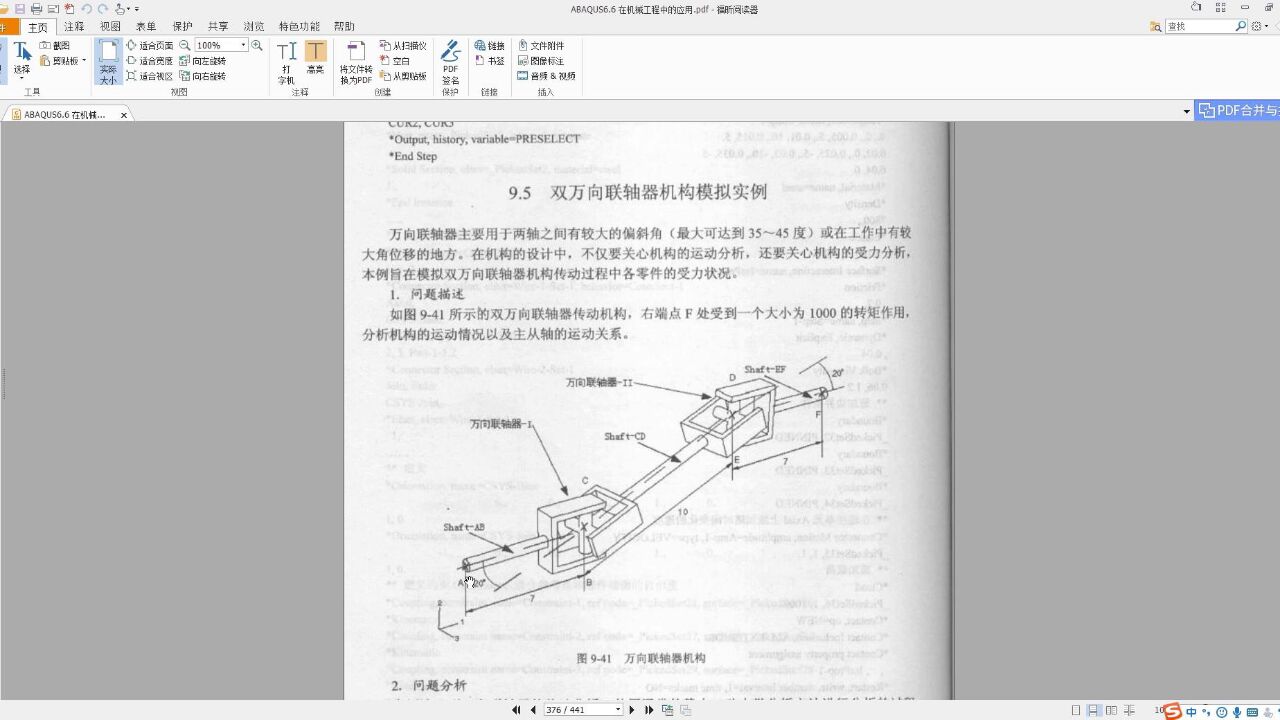Screen dimensions: 1280x720
Task: Open the zoom percentage dropdown
Action: pos(242,44)
